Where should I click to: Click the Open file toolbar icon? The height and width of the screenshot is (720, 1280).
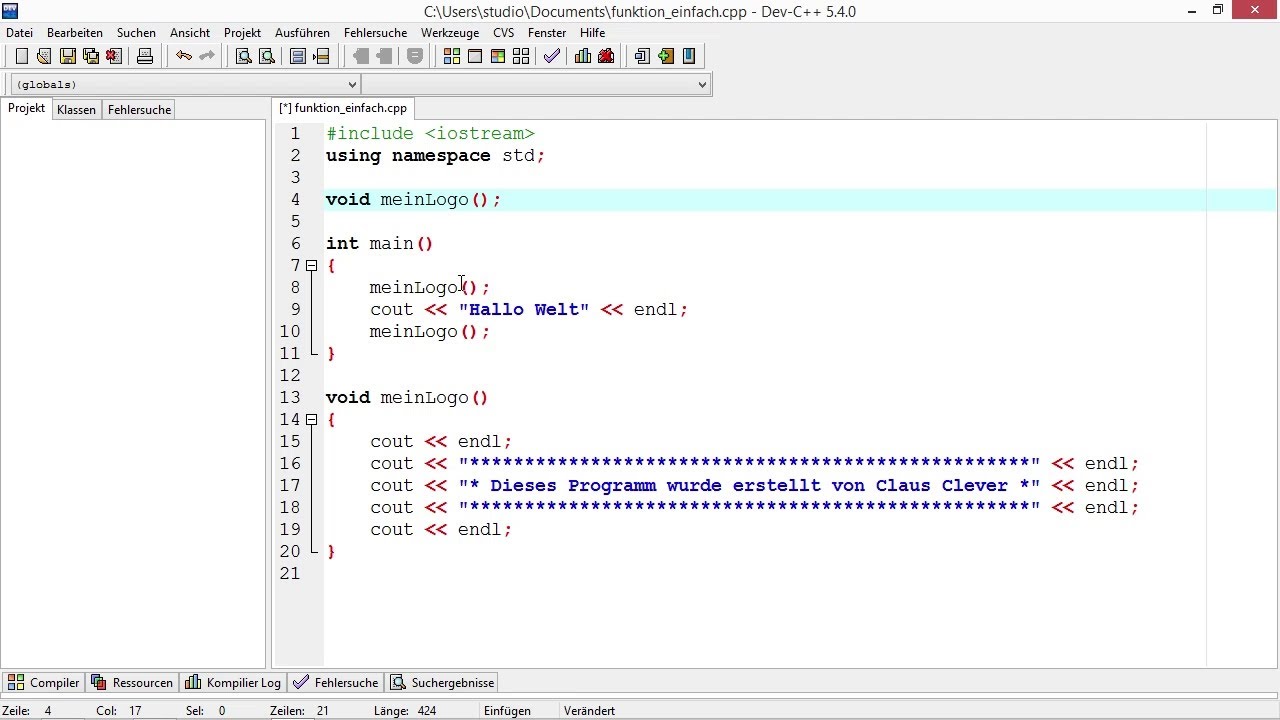point(44,56)
